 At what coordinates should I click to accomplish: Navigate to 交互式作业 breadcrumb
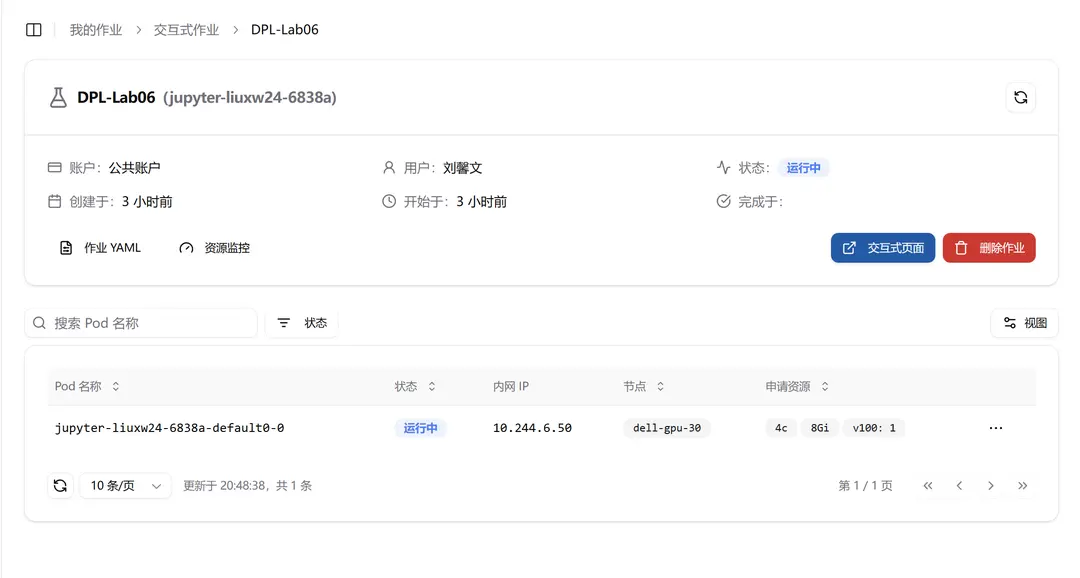point(186,30)
